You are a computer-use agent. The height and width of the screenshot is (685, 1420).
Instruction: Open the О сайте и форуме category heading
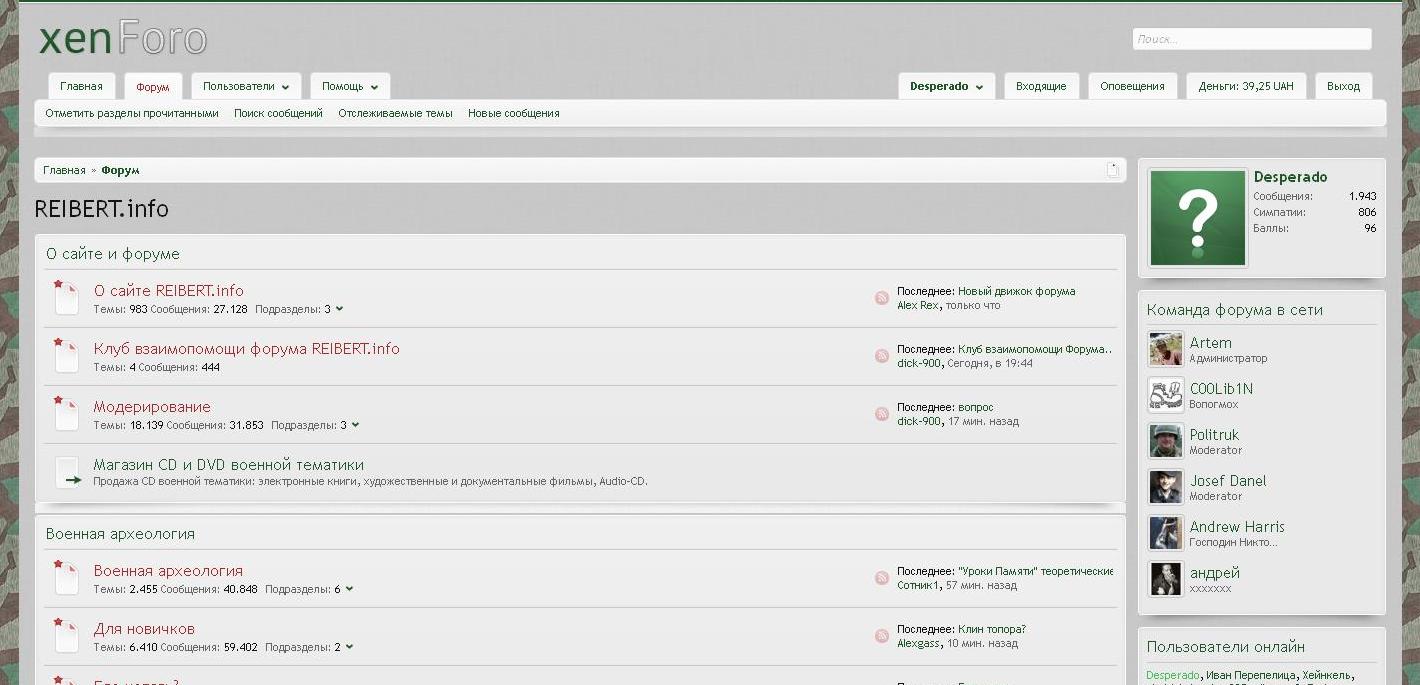113,254
